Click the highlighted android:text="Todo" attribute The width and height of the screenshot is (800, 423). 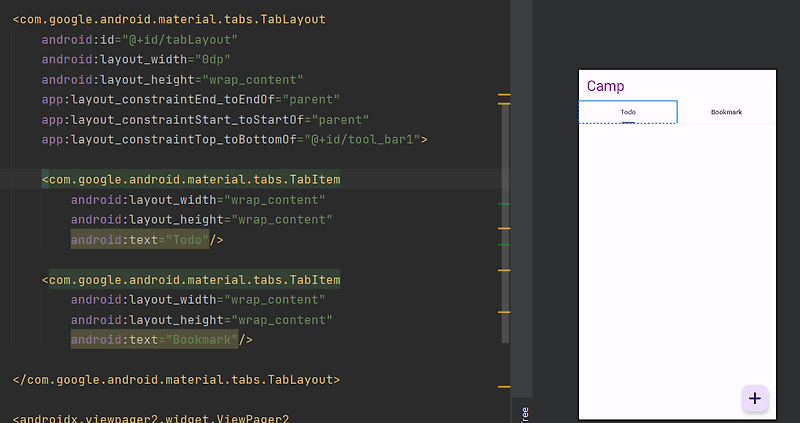tap(140, 240)
